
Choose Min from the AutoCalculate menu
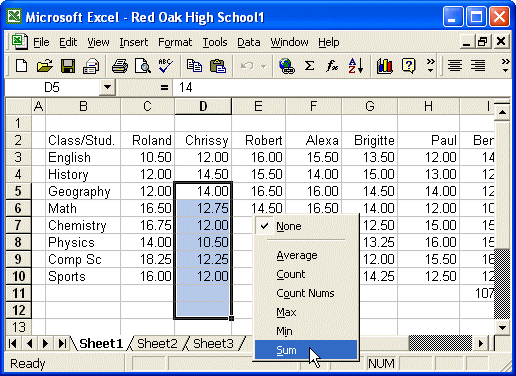point(306,331)
